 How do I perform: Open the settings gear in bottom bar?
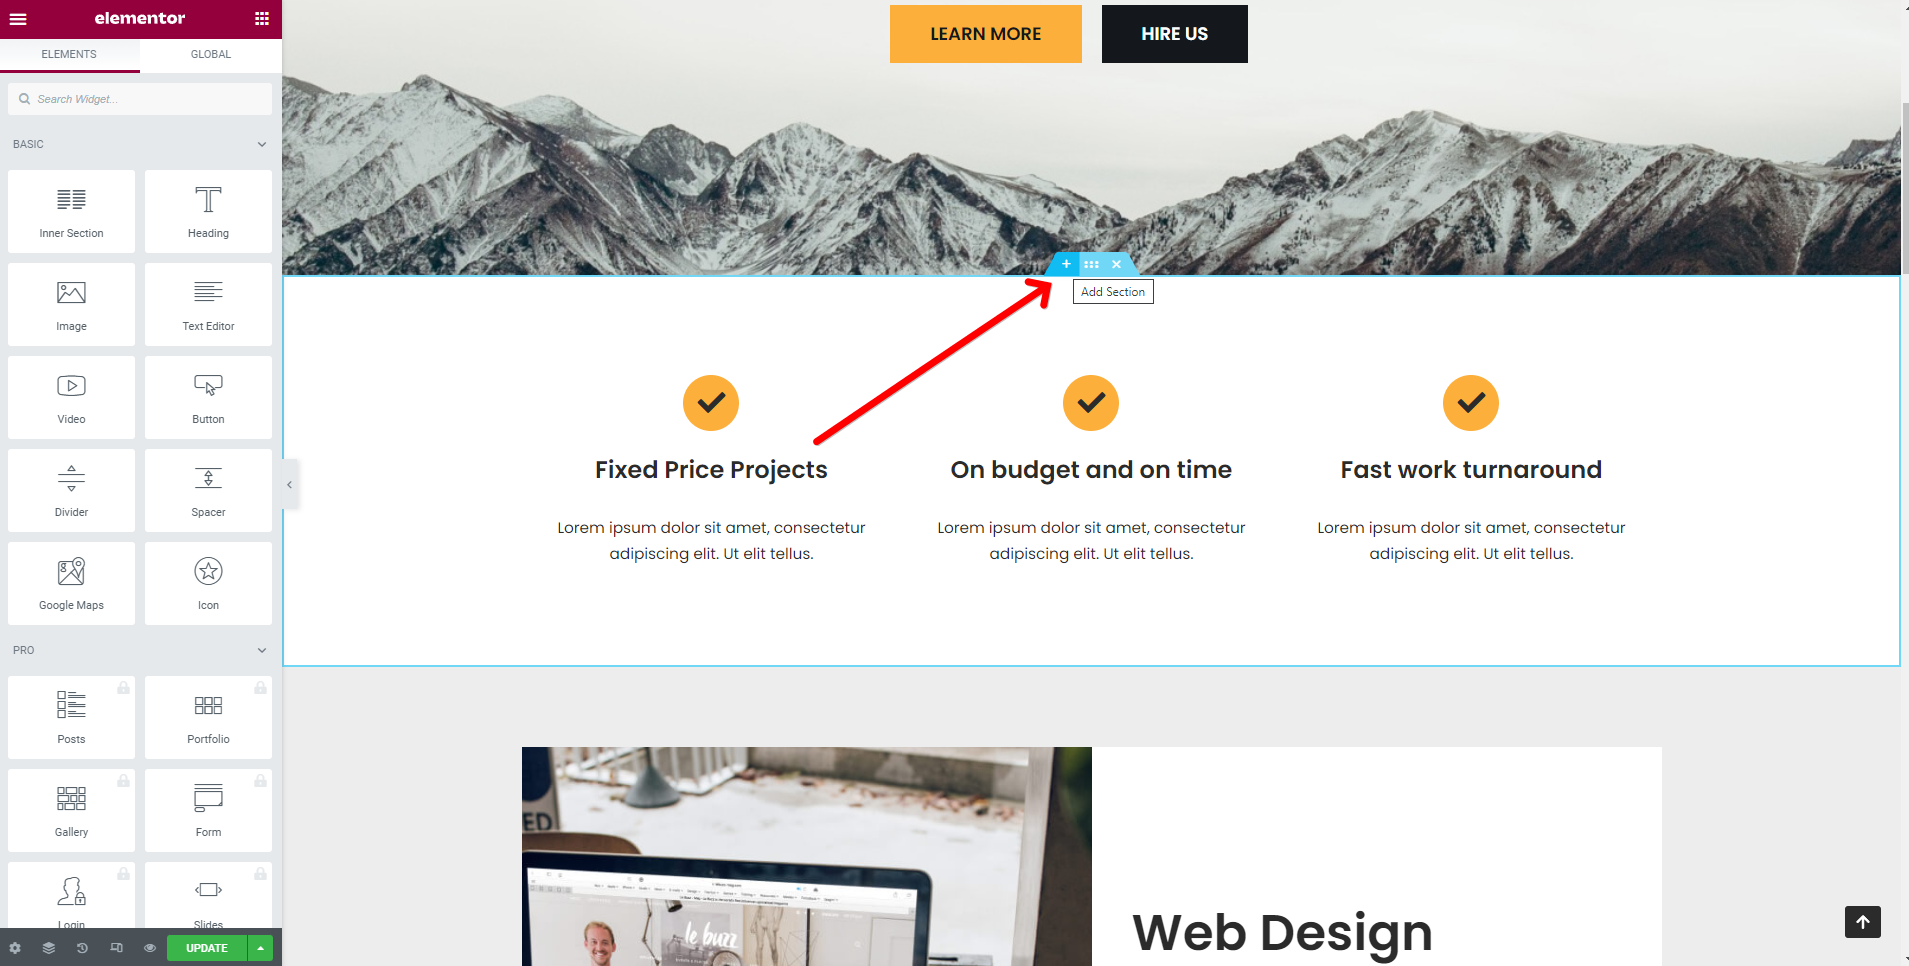[15, 948]
